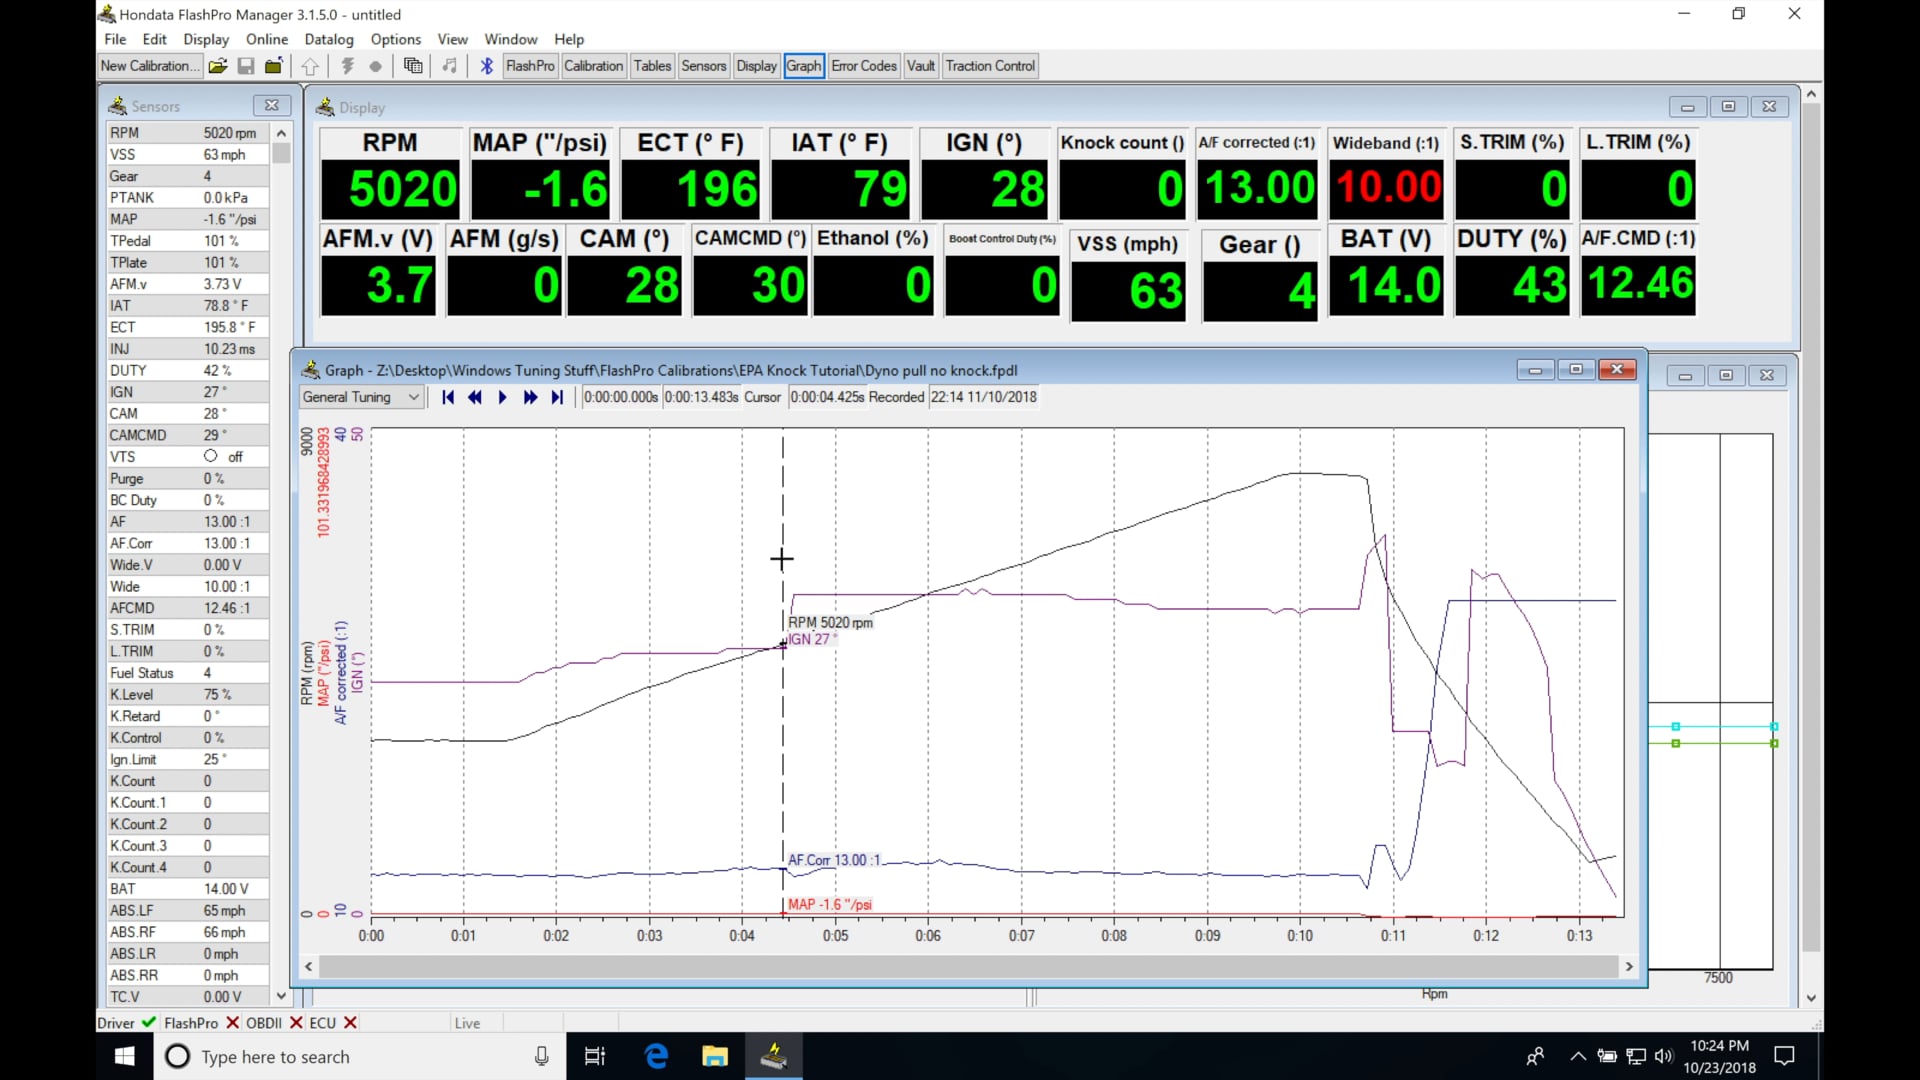
Task: Click the musical notes toolbar icon
Action: [x=449, y=66]
